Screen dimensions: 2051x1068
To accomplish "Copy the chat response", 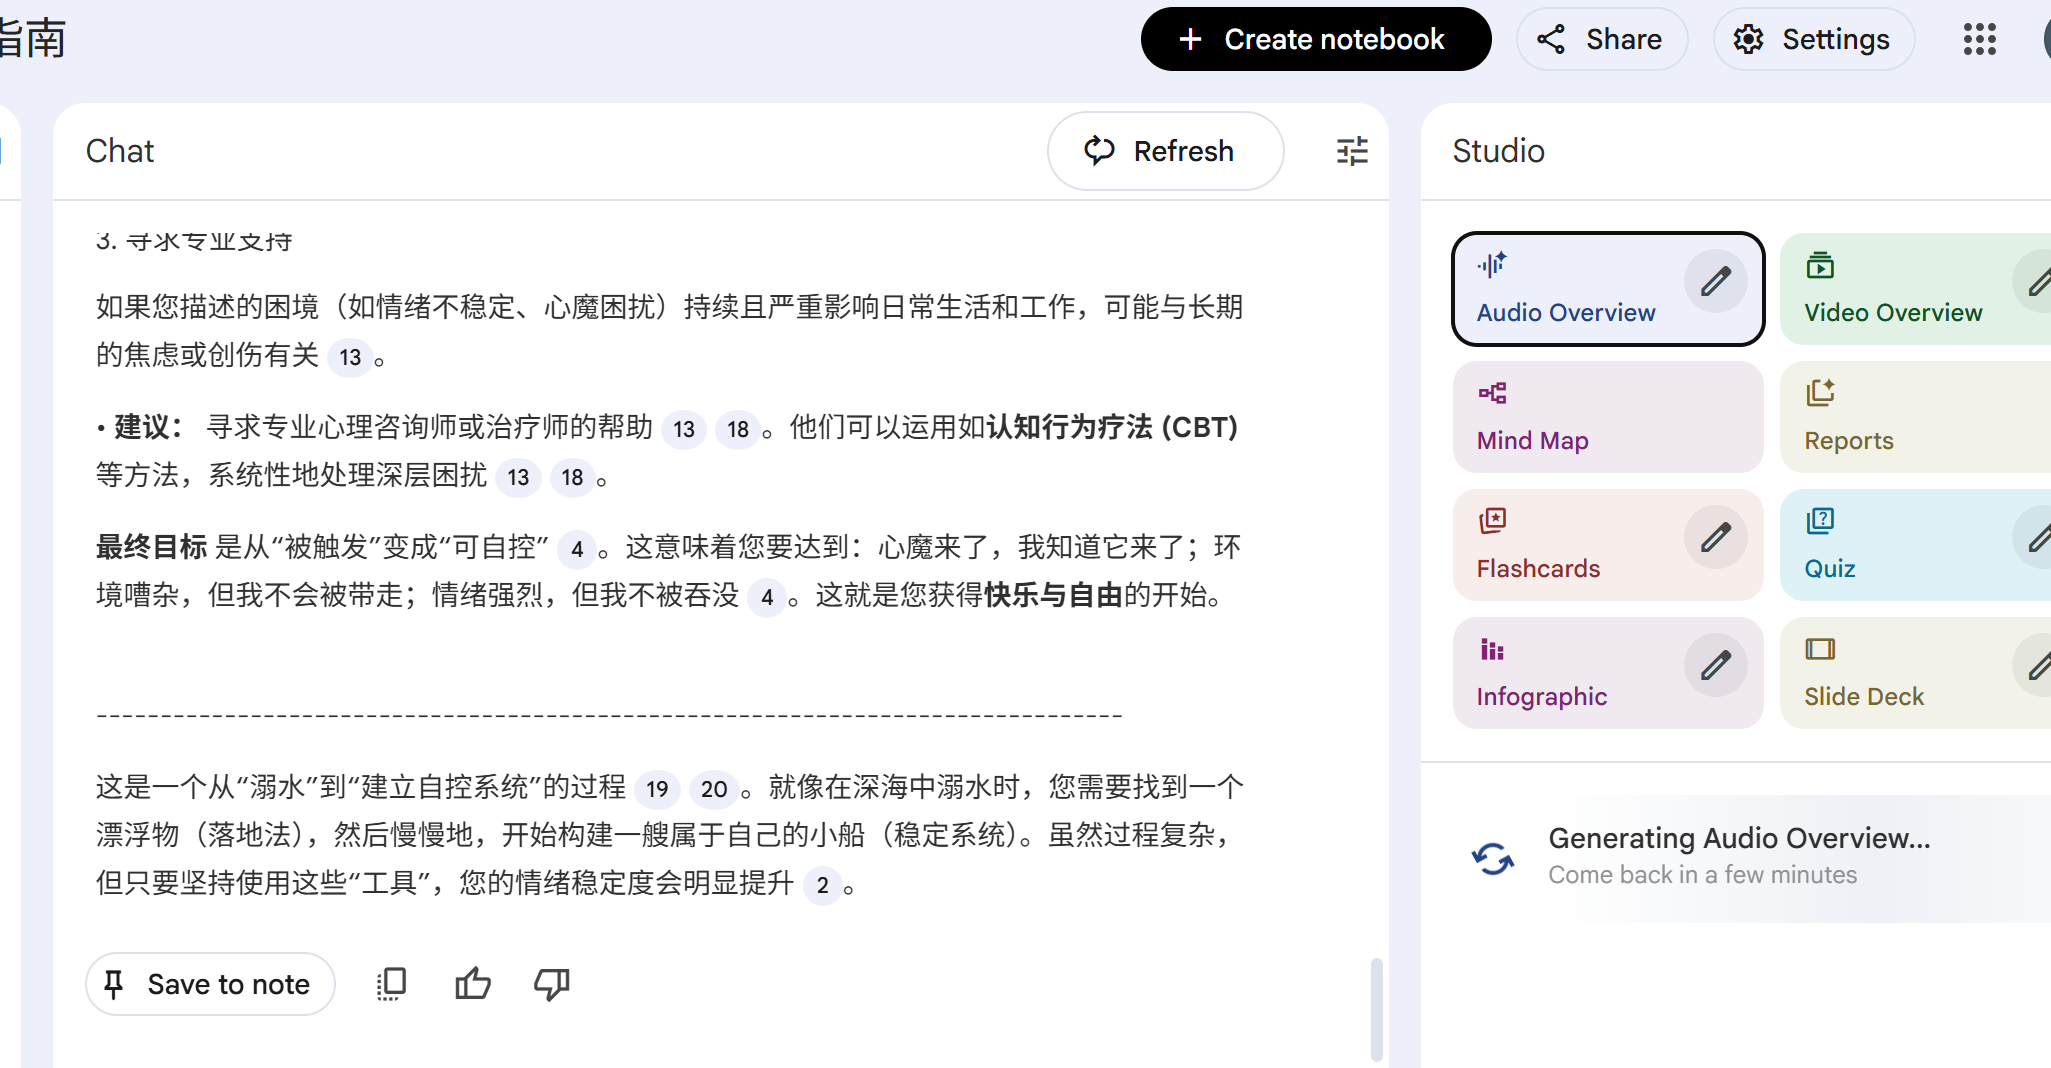I will (391, 984).
